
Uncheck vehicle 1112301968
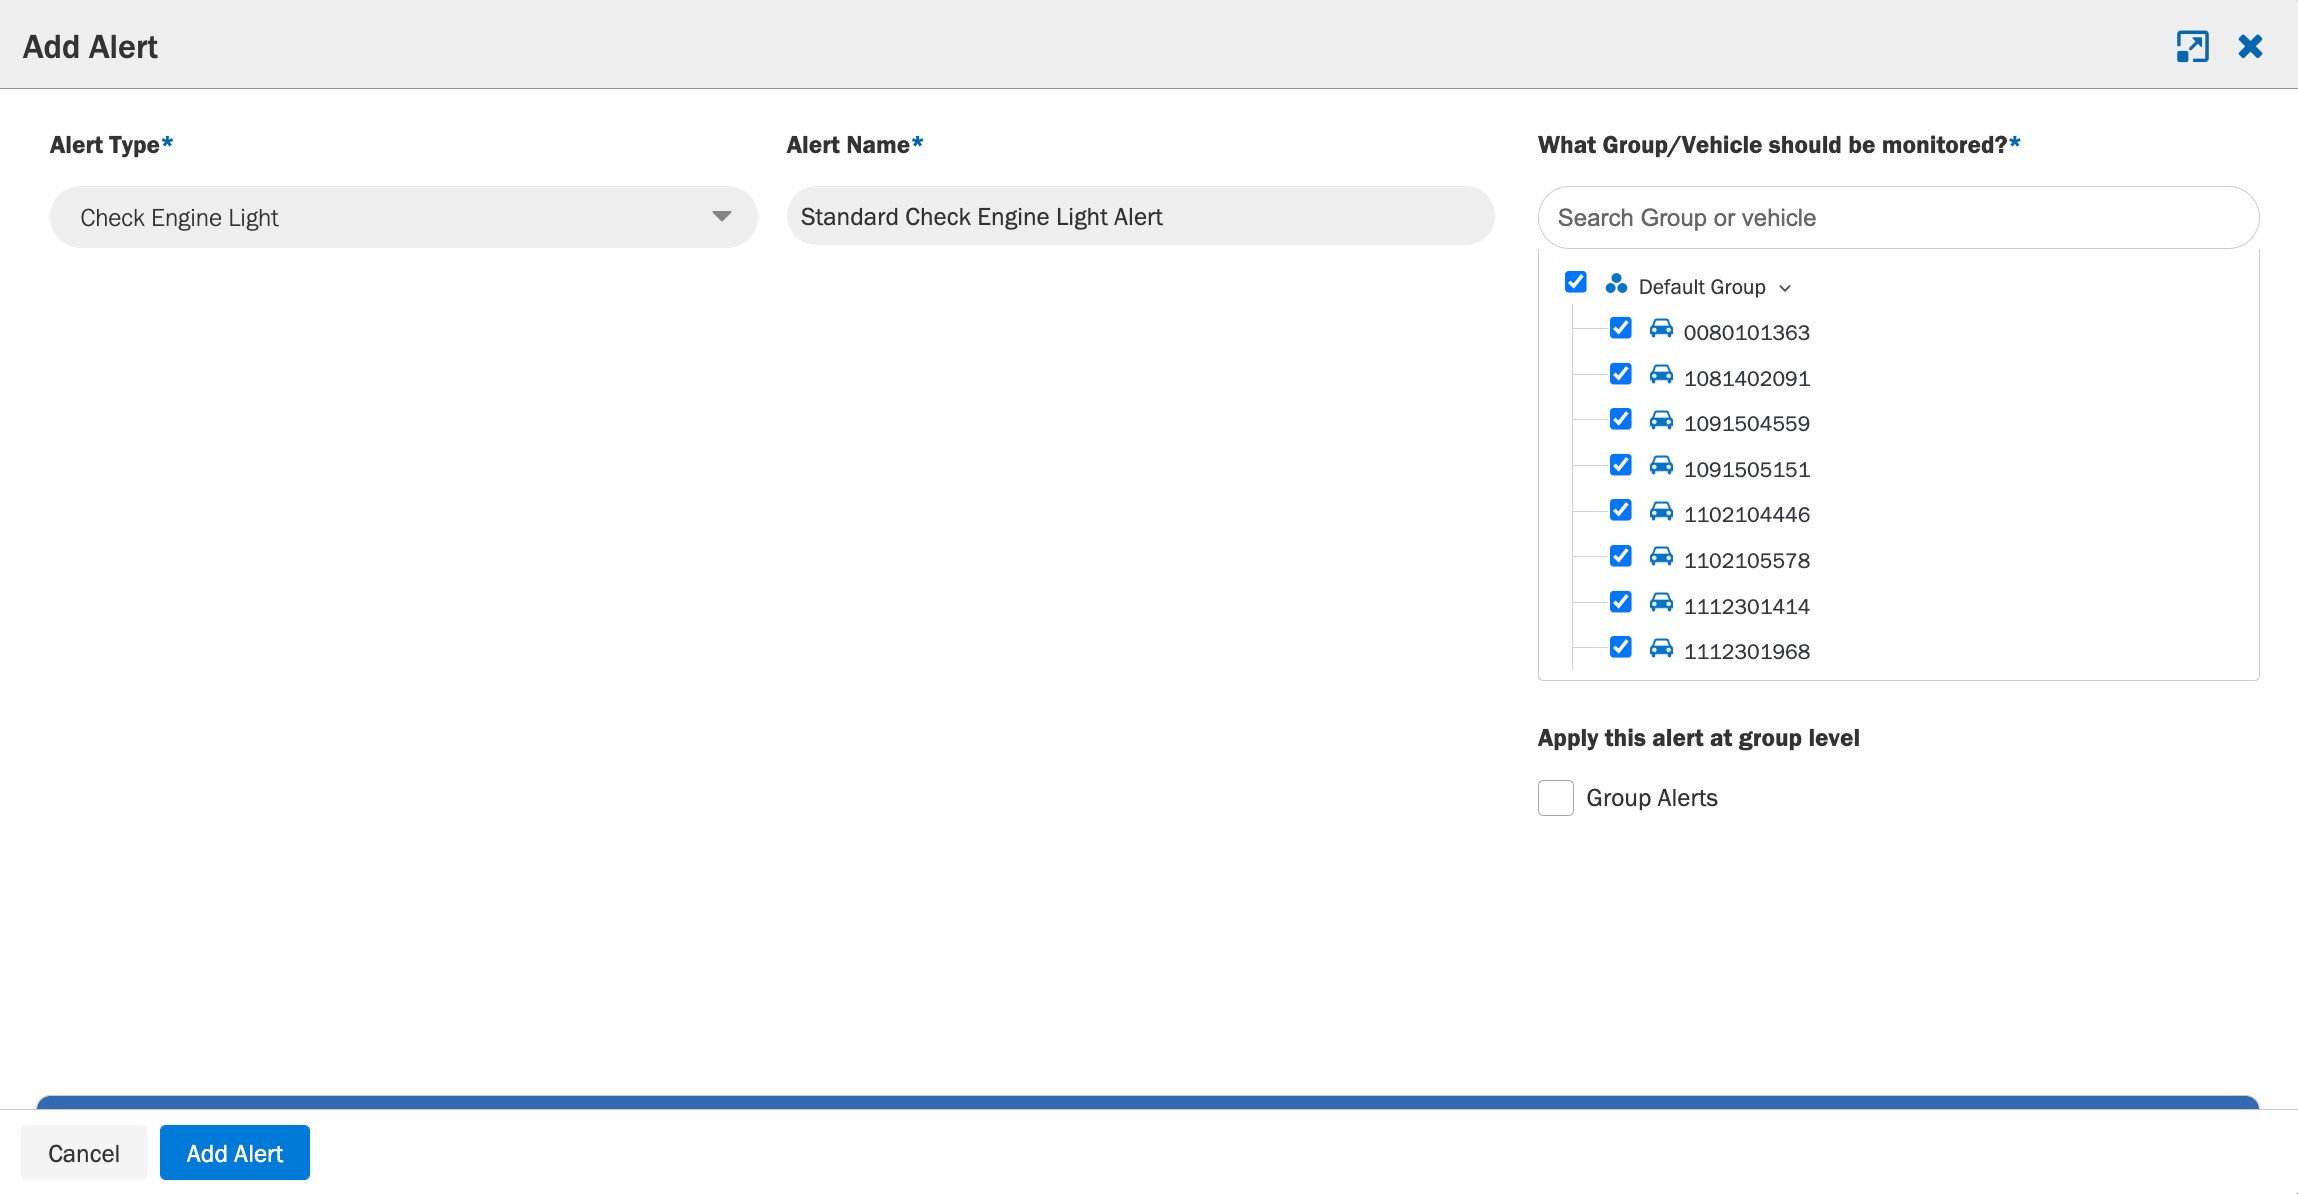click(1621, 647)
